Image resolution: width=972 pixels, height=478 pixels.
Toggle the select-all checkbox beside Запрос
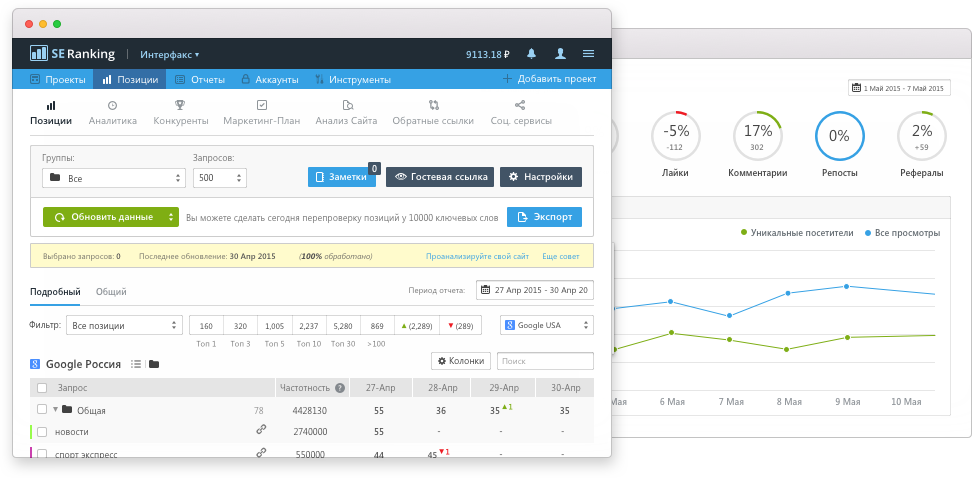(42, 388)
